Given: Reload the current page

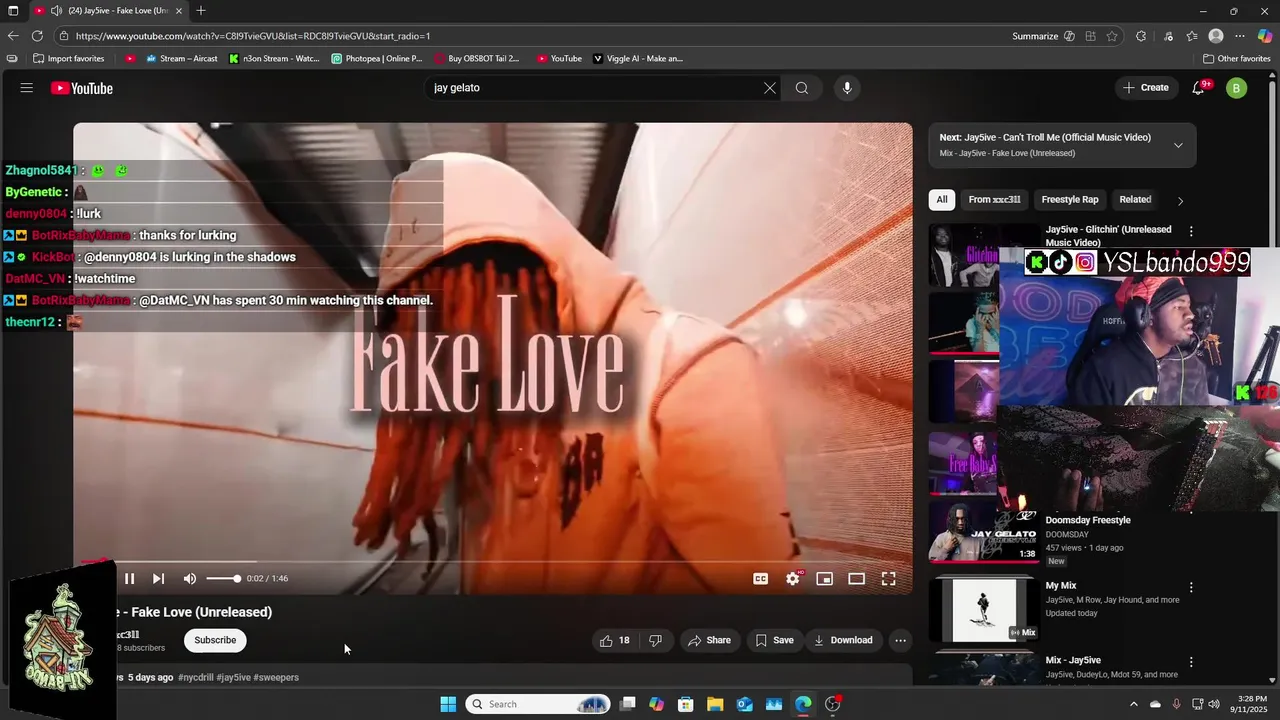Looking at the screenshot, I should coord(37,36).
